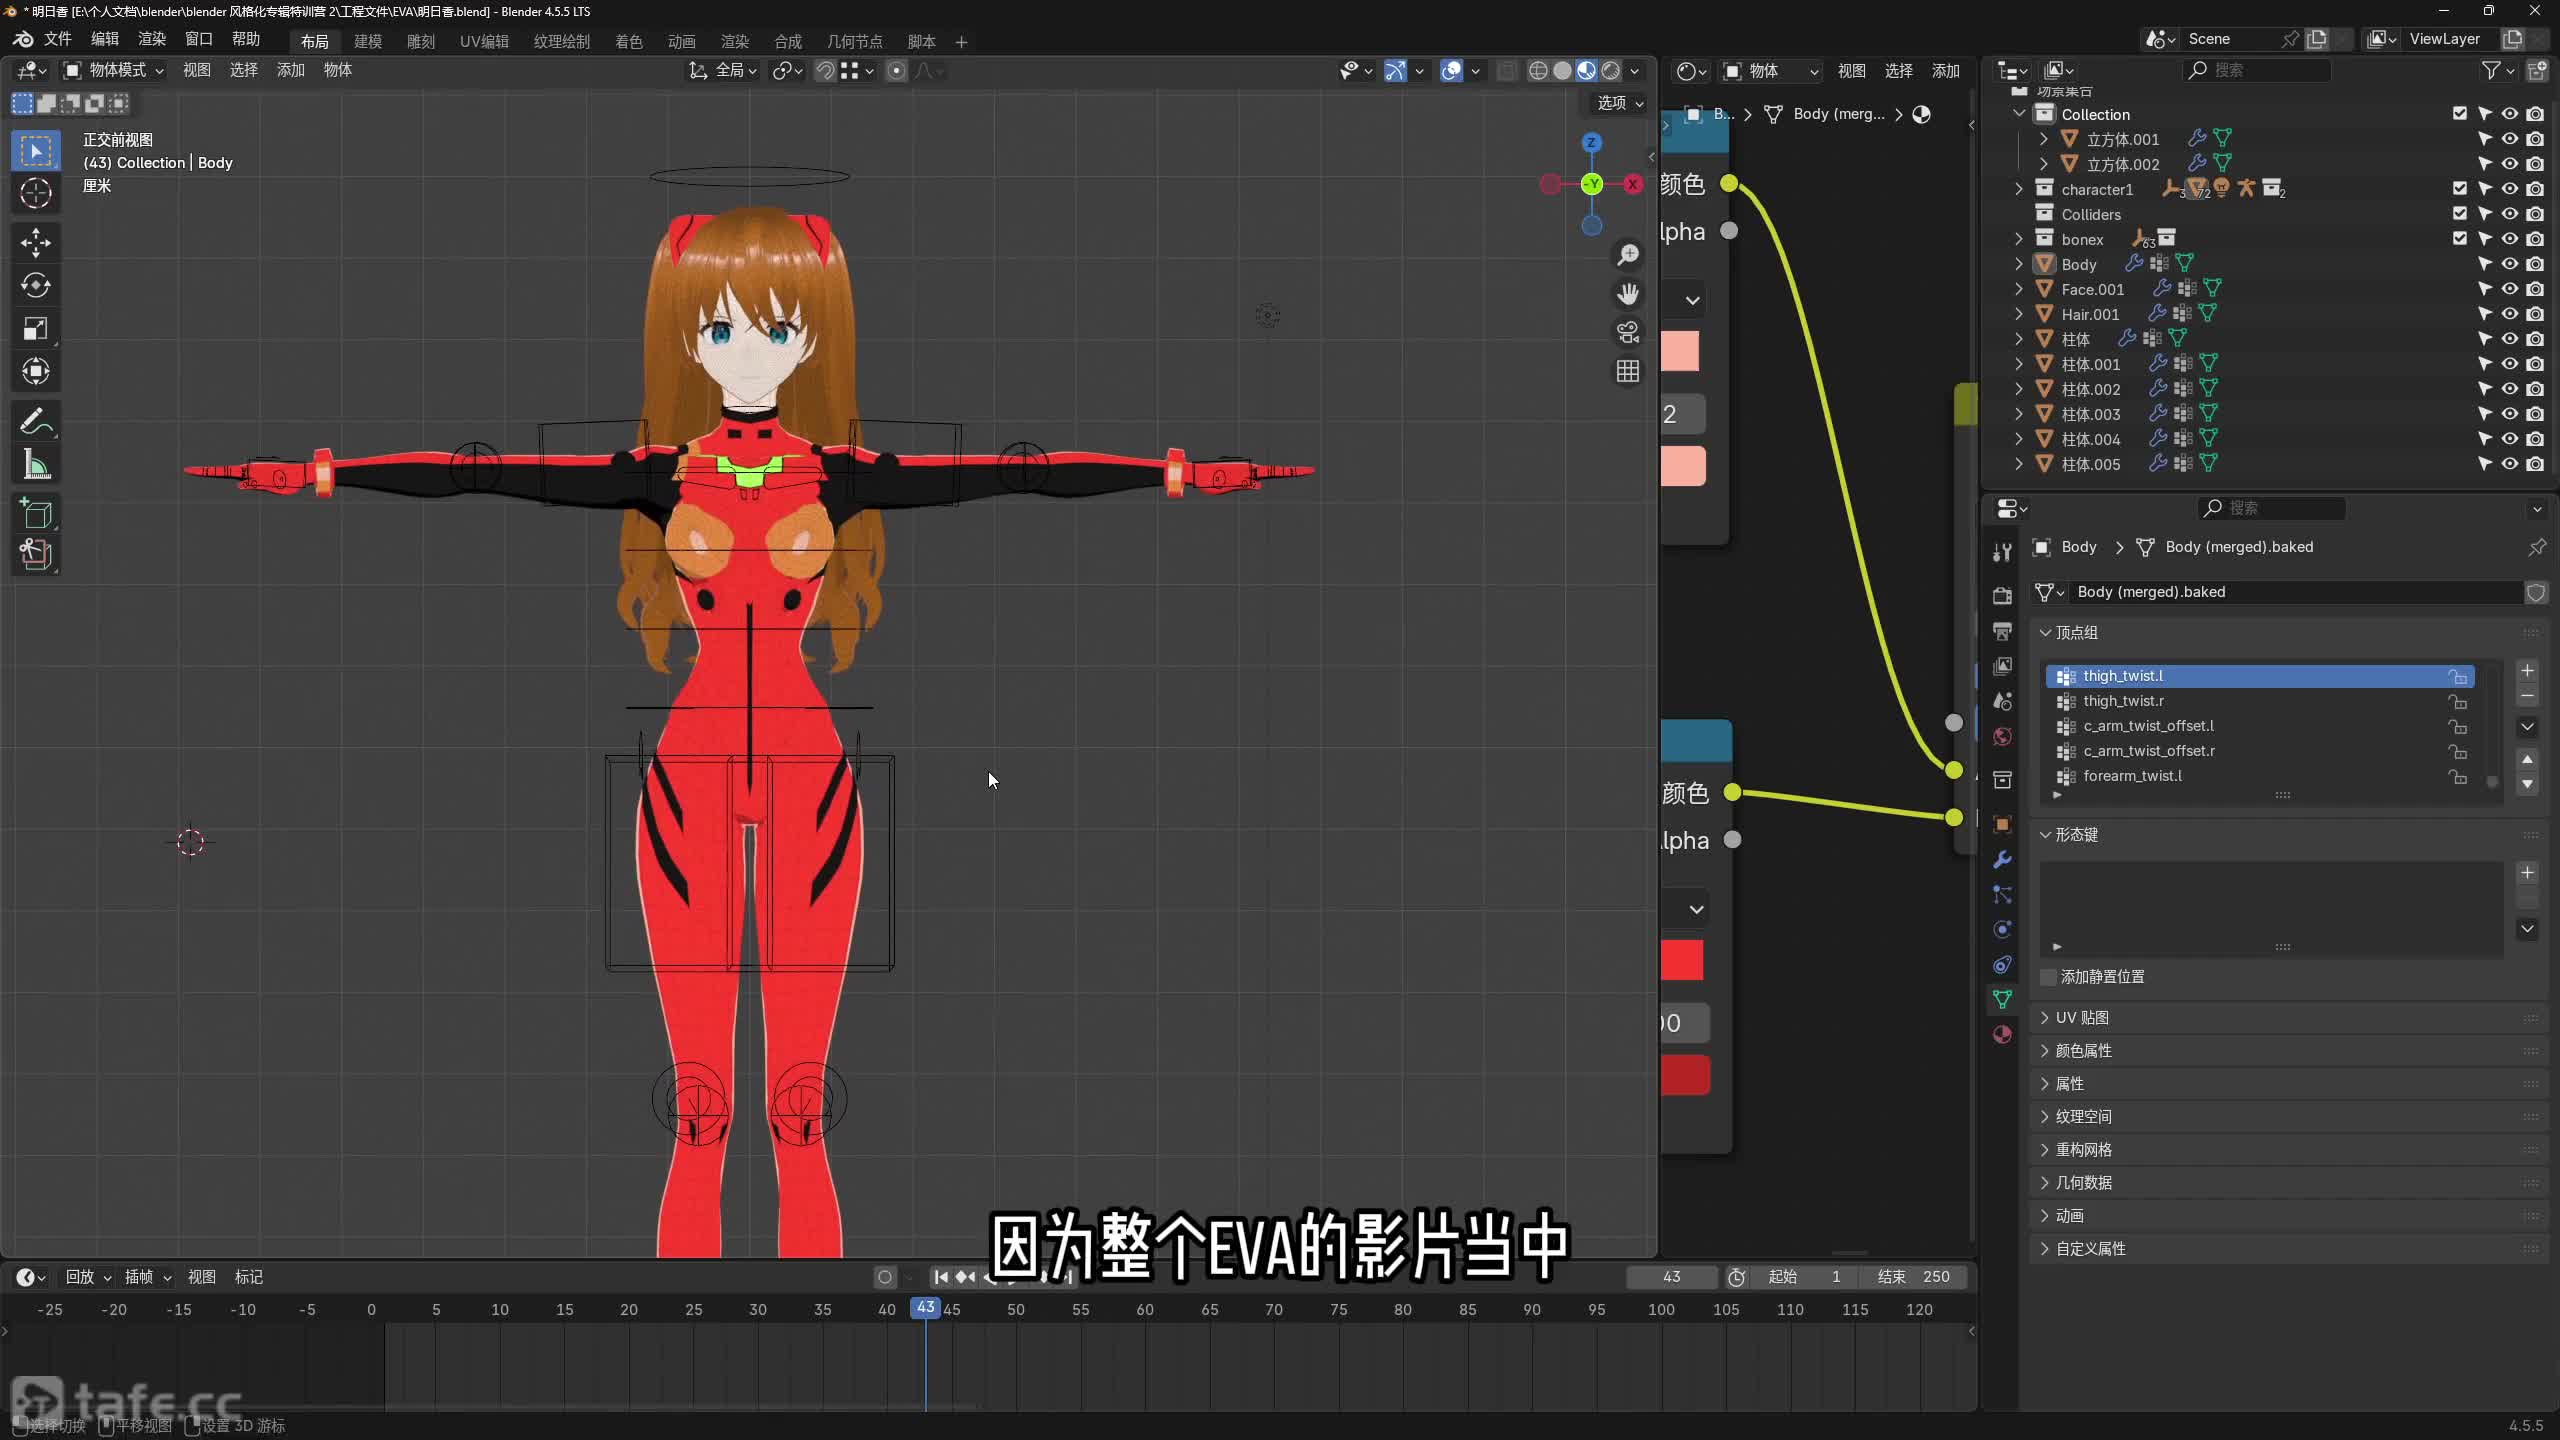
Task: Open the 渲染 top menu
Action: 152,39
